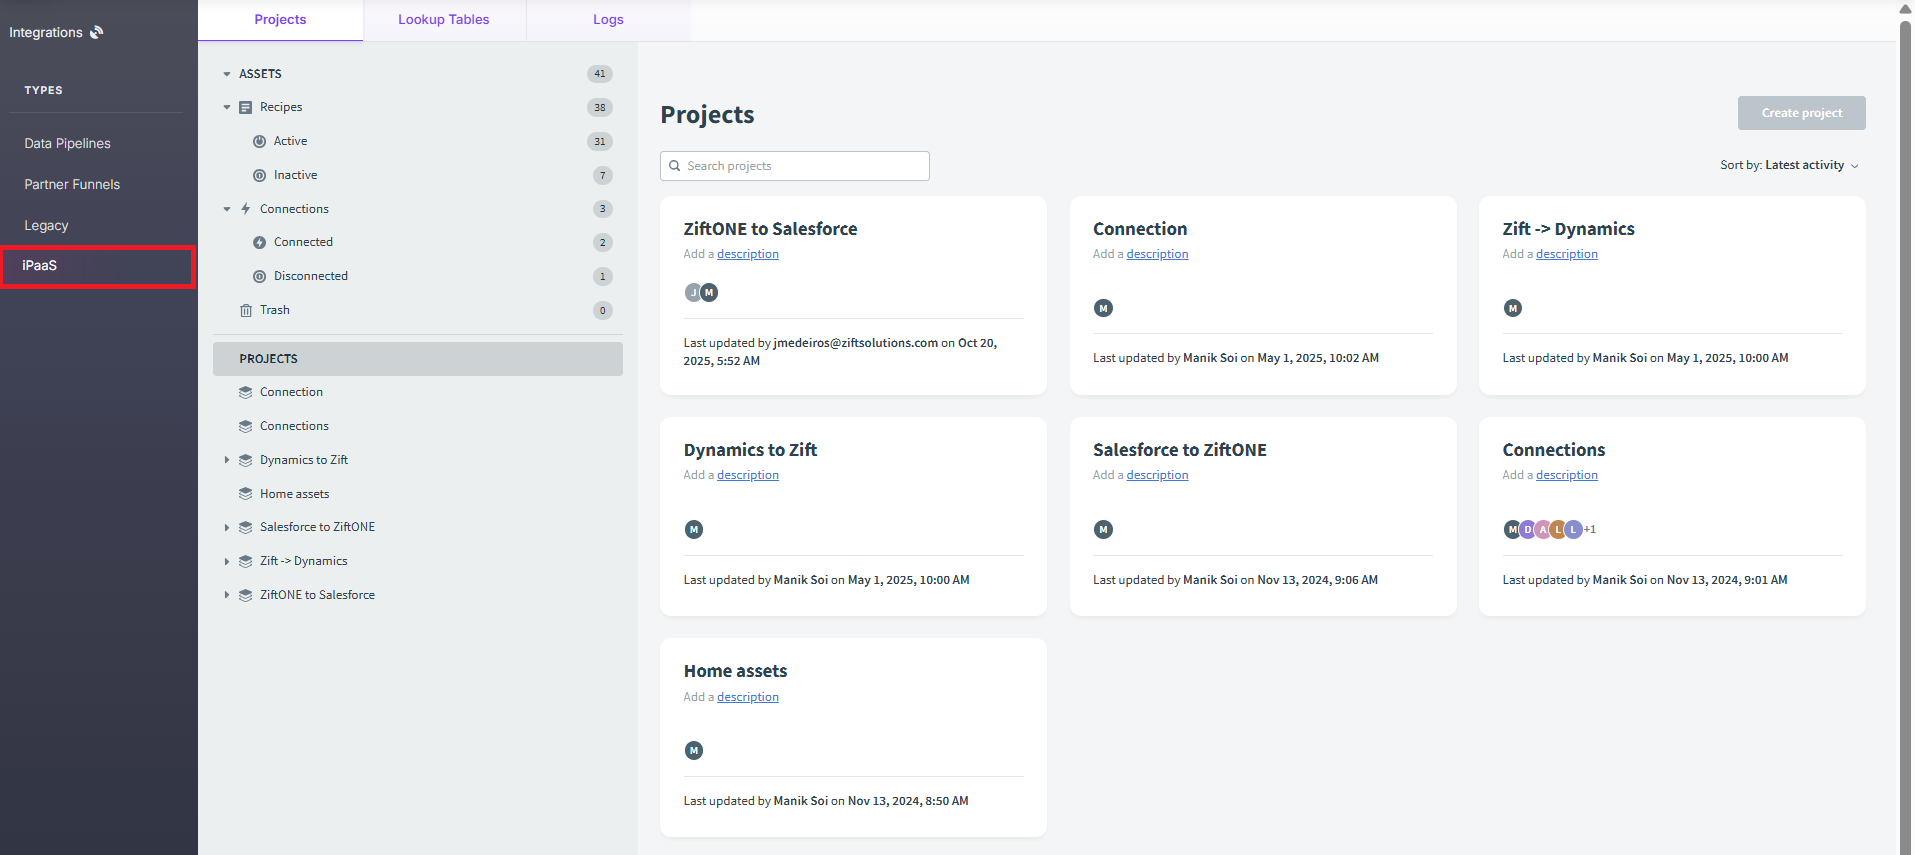Click the M avatar on Dynamics to Zift card
This screenshot has height=855, width=1915.
pos(694,529)
